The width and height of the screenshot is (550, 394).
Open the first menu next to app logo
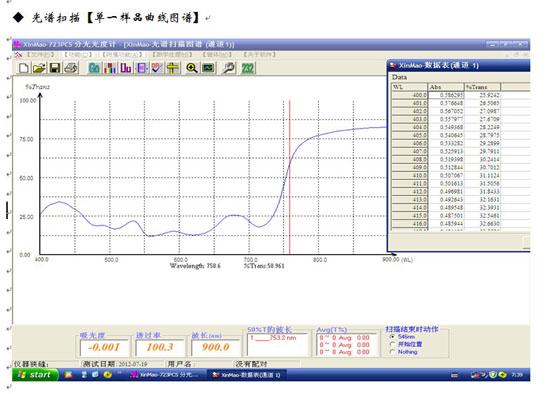coord(40,54)
